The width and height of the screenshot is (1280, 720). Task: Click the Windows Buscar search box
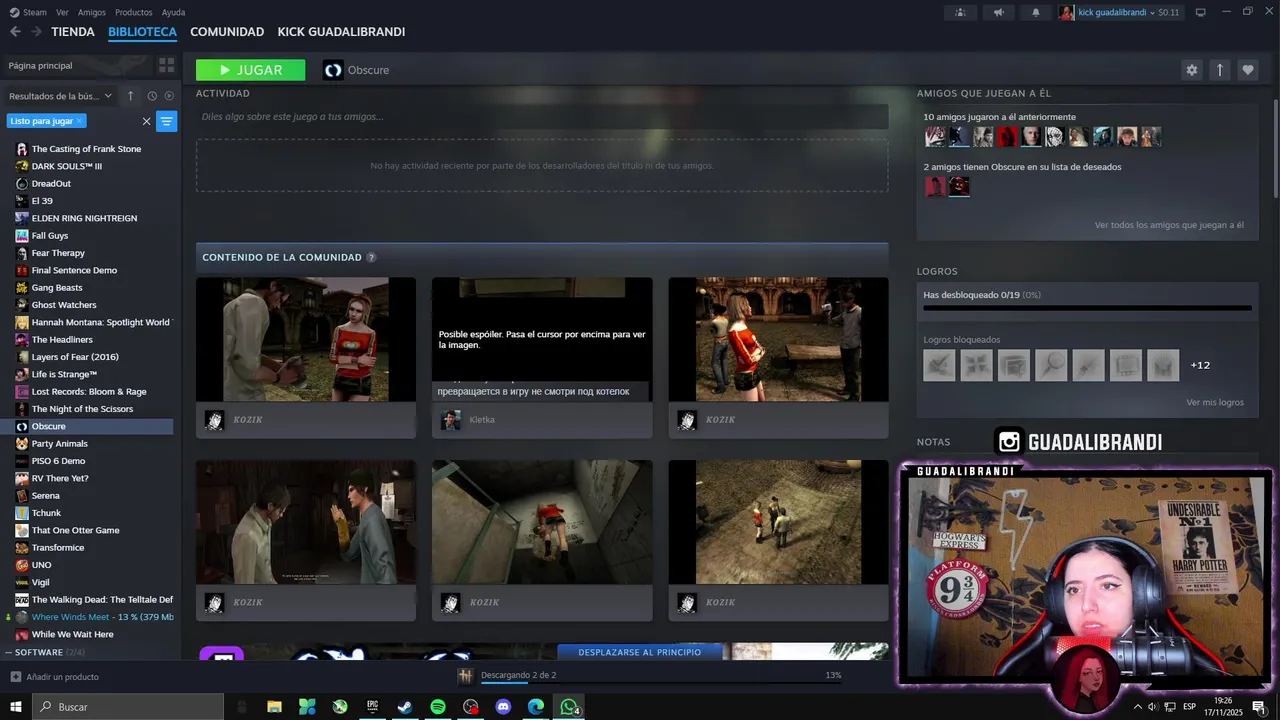click(129, 707)
